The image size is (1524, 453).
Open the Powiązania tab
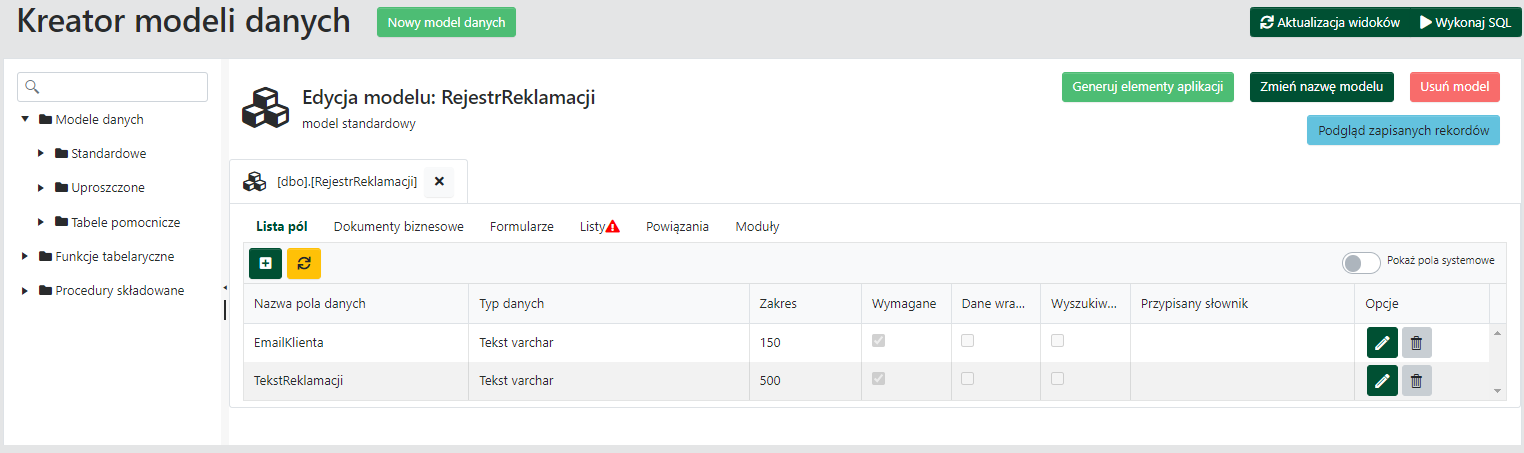click(x=677, y=227)
